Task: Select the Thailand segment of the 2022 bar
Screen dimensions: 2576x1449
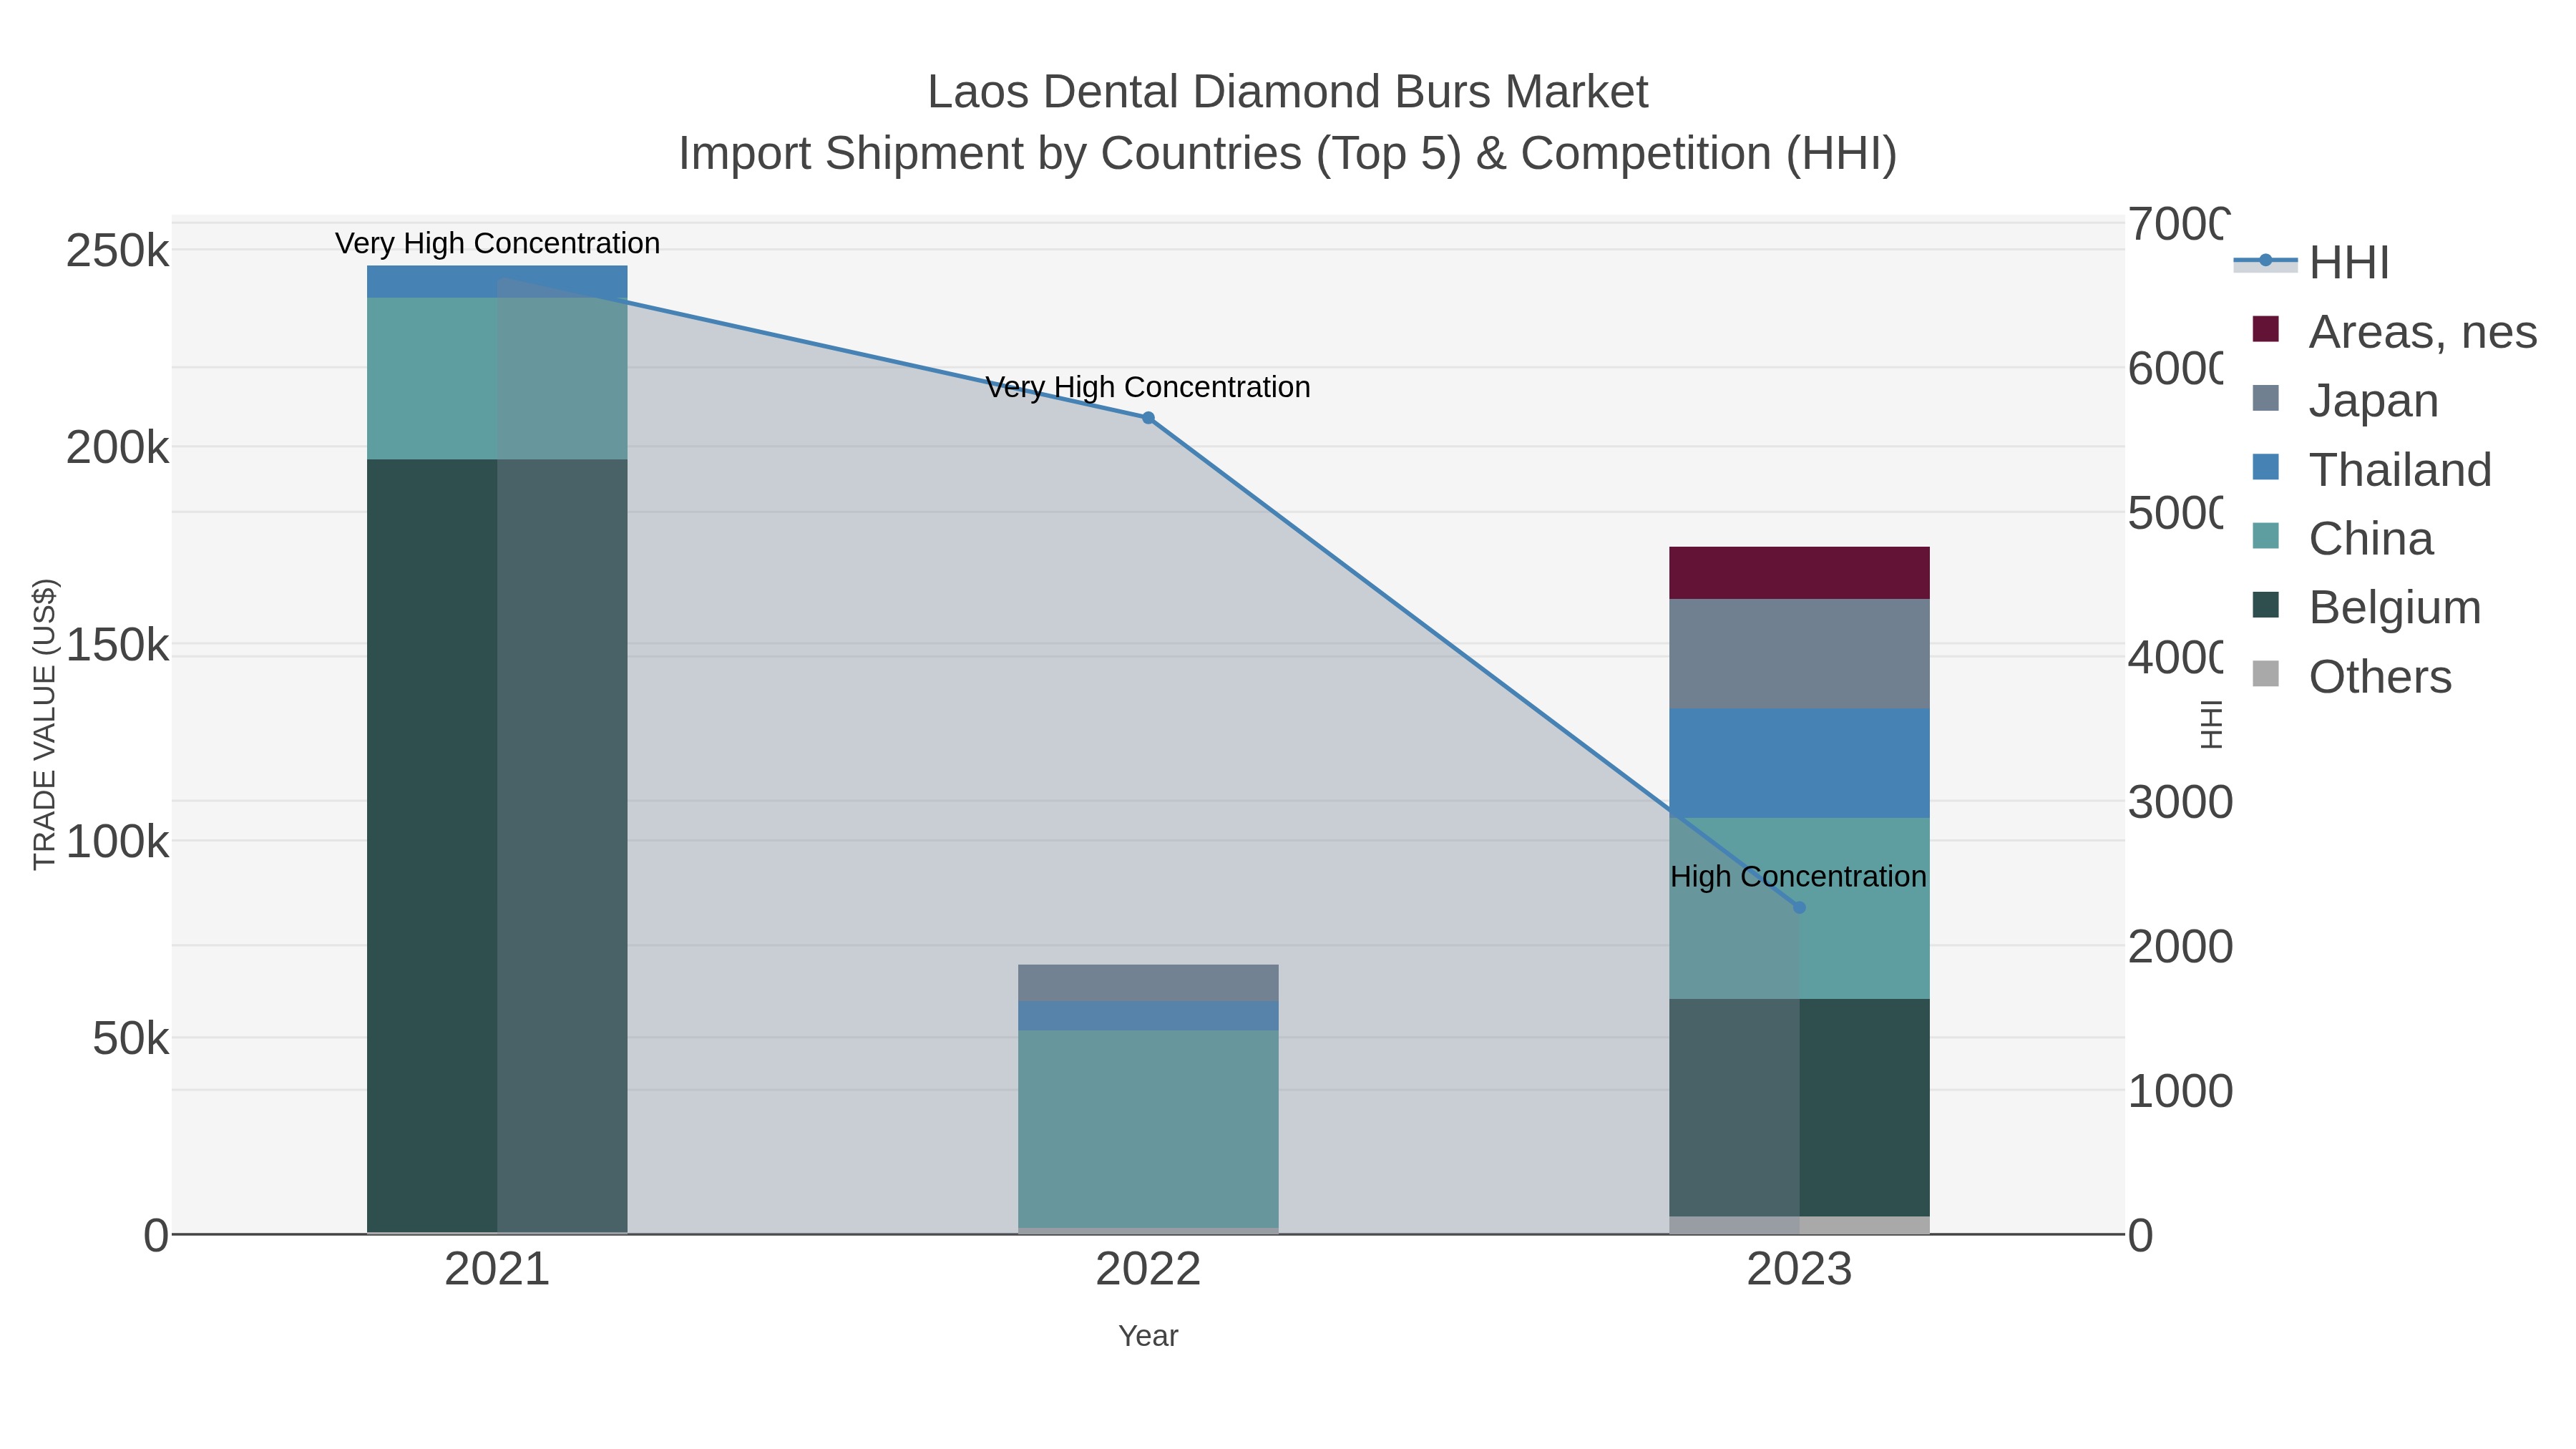Action: coord(1148,1016)
